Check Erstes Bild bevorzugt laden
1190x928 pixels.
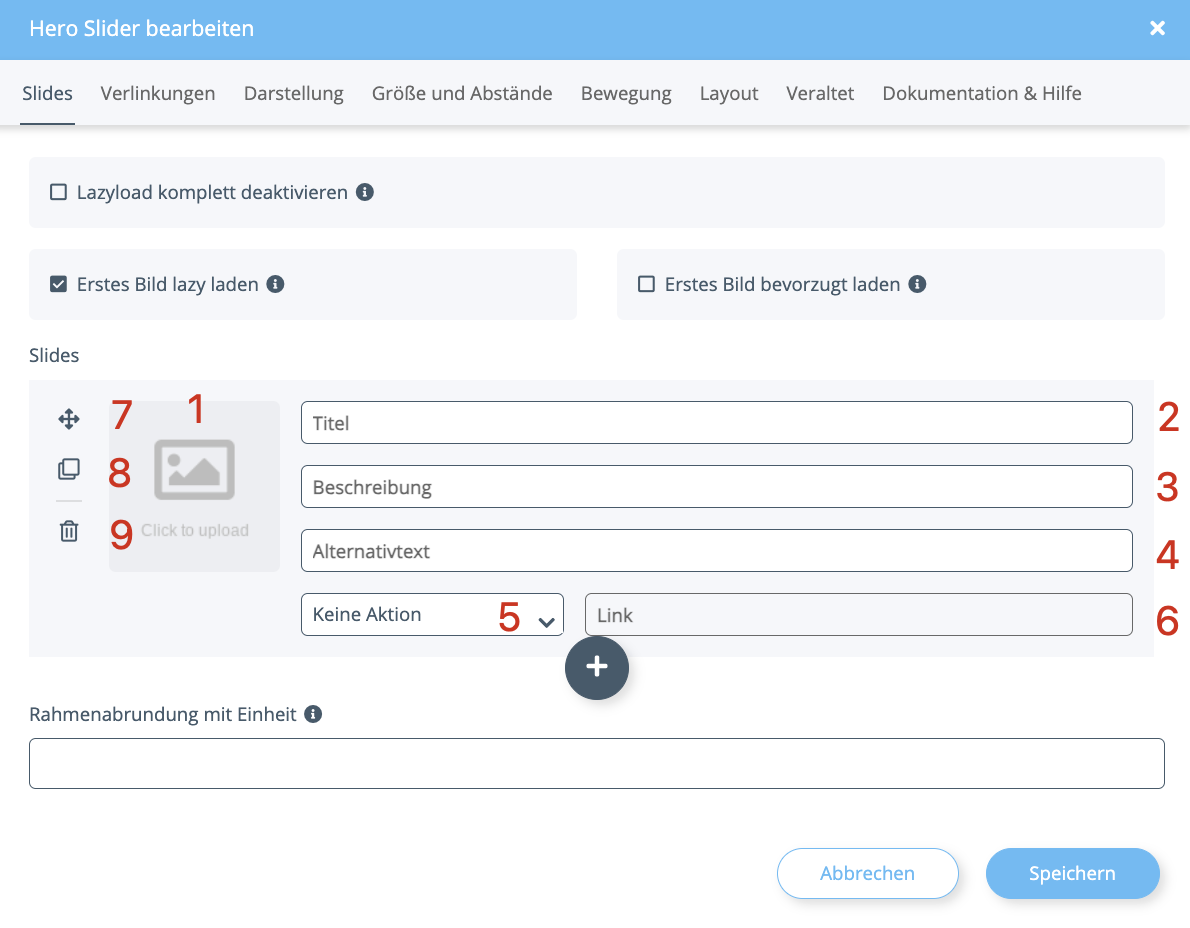(647, 284)
